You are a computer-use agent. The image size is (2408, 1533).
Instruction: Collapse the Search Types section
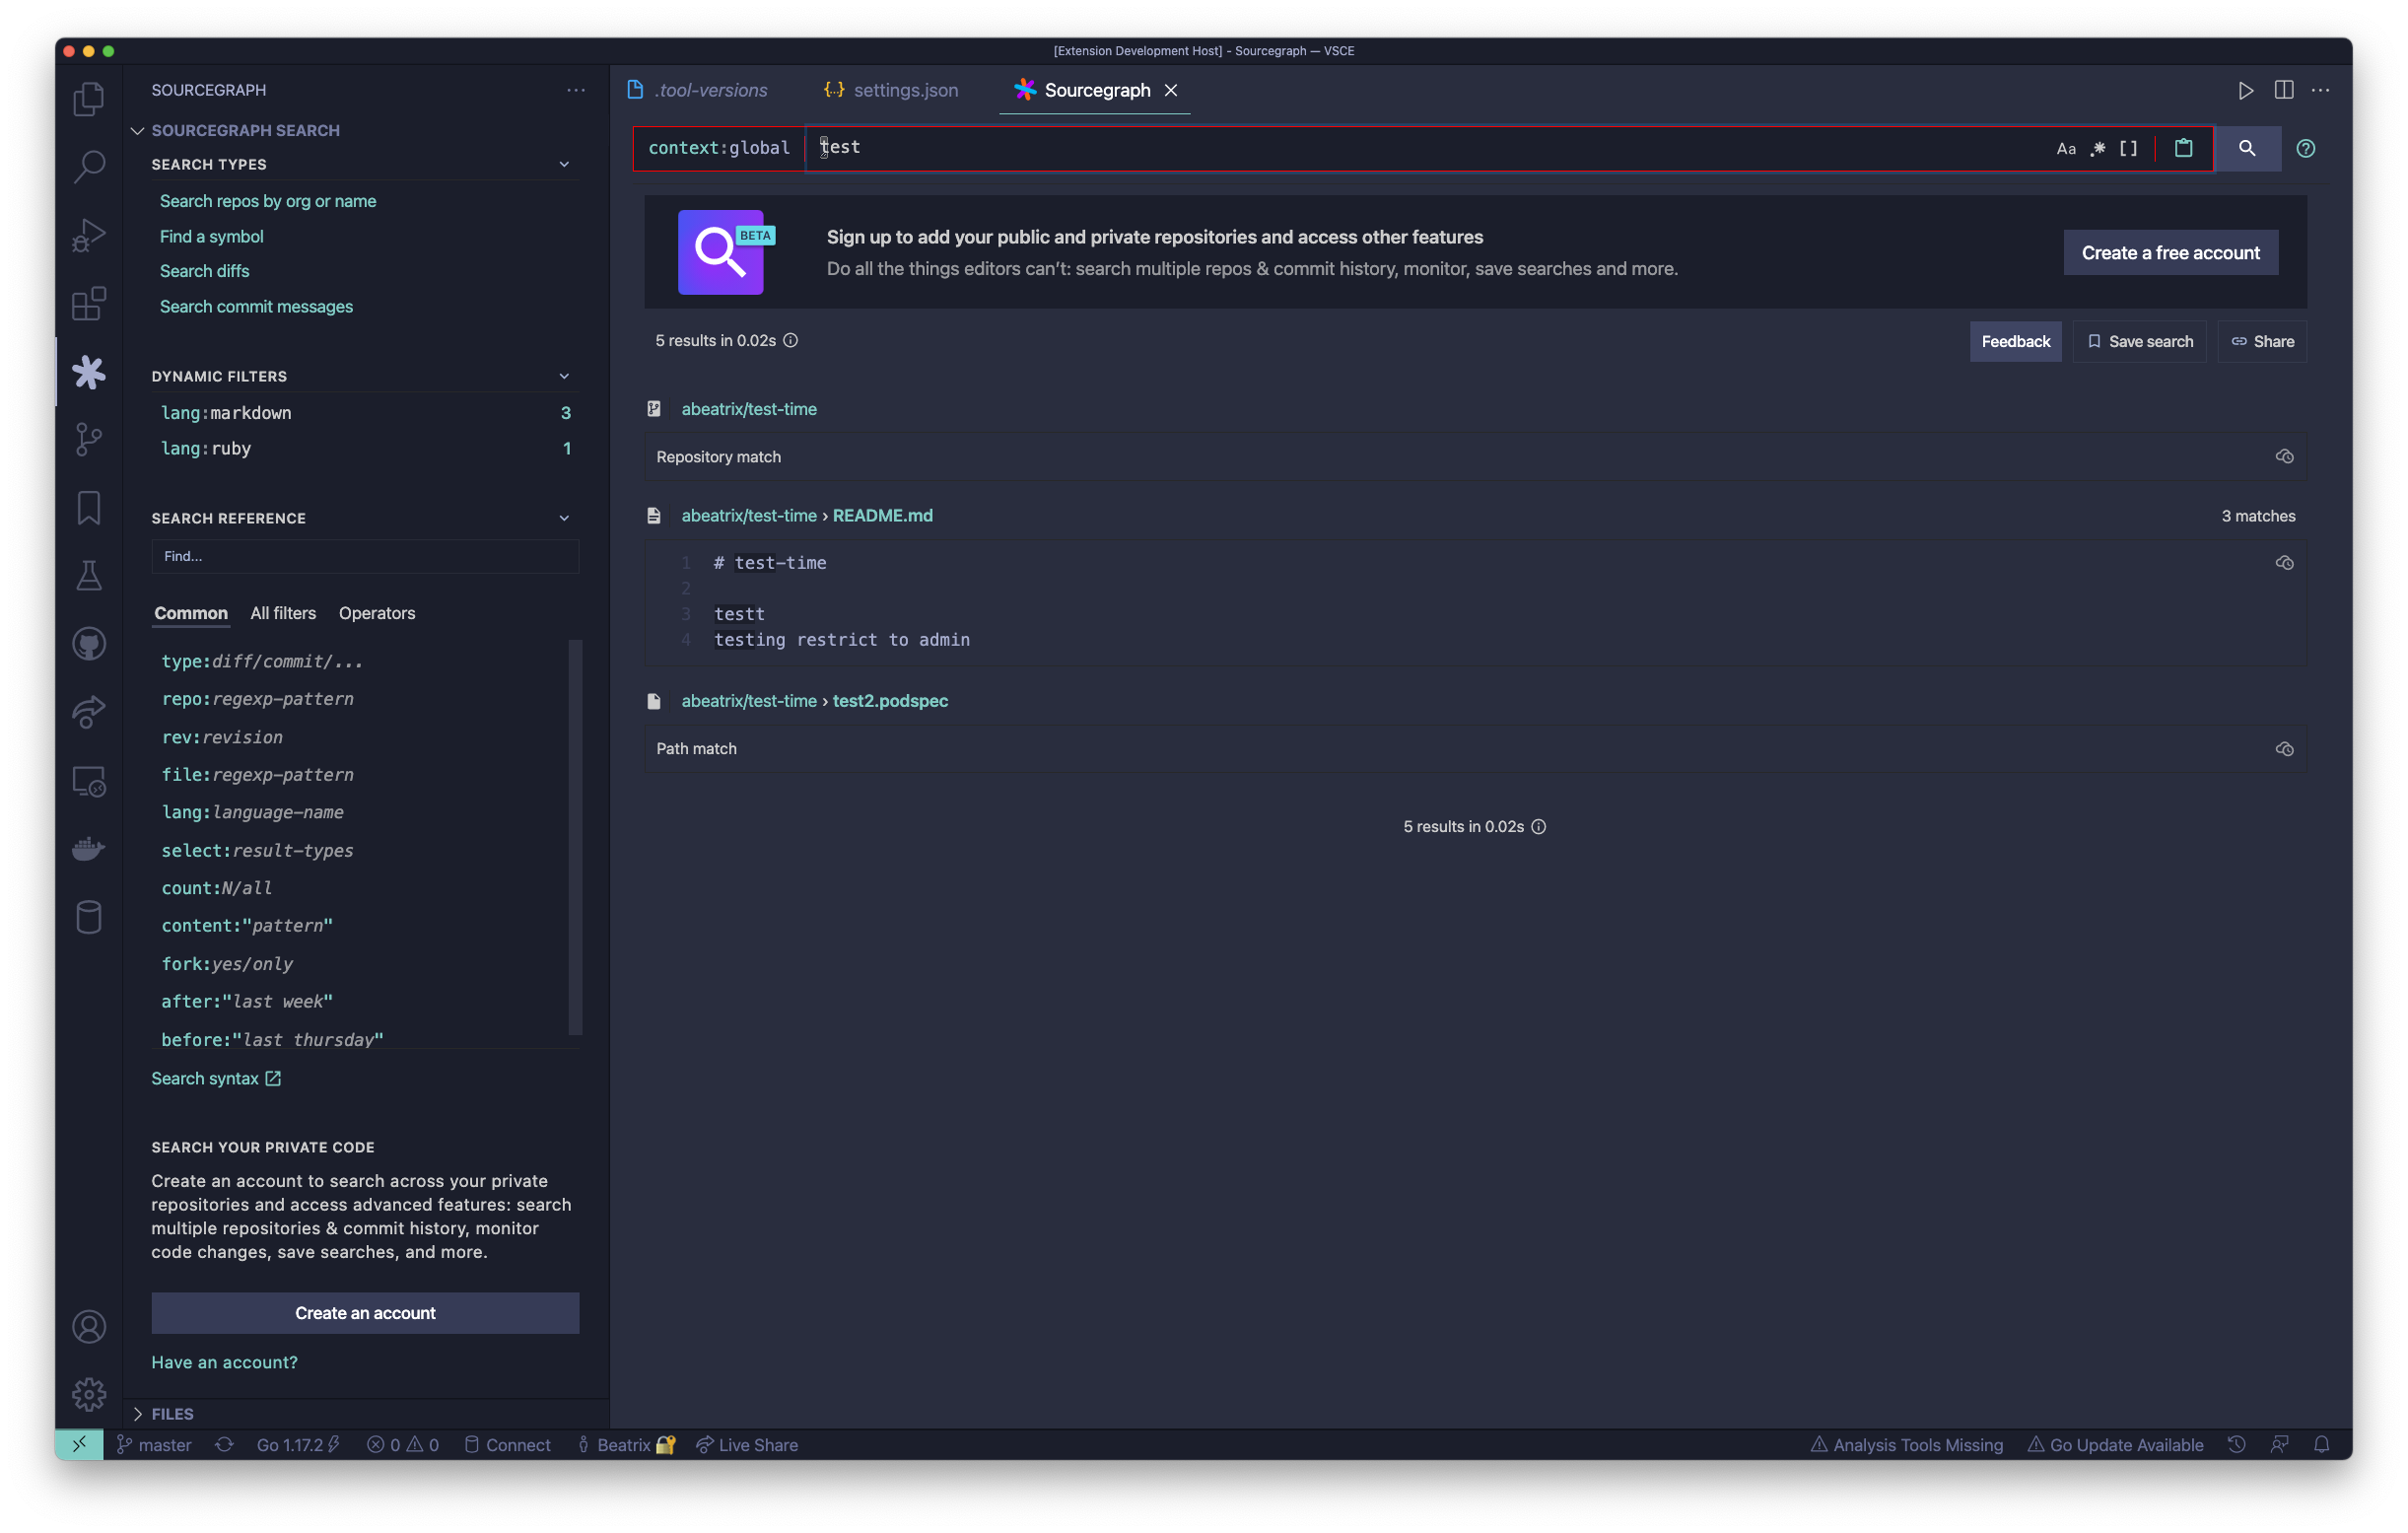[564, 164]
